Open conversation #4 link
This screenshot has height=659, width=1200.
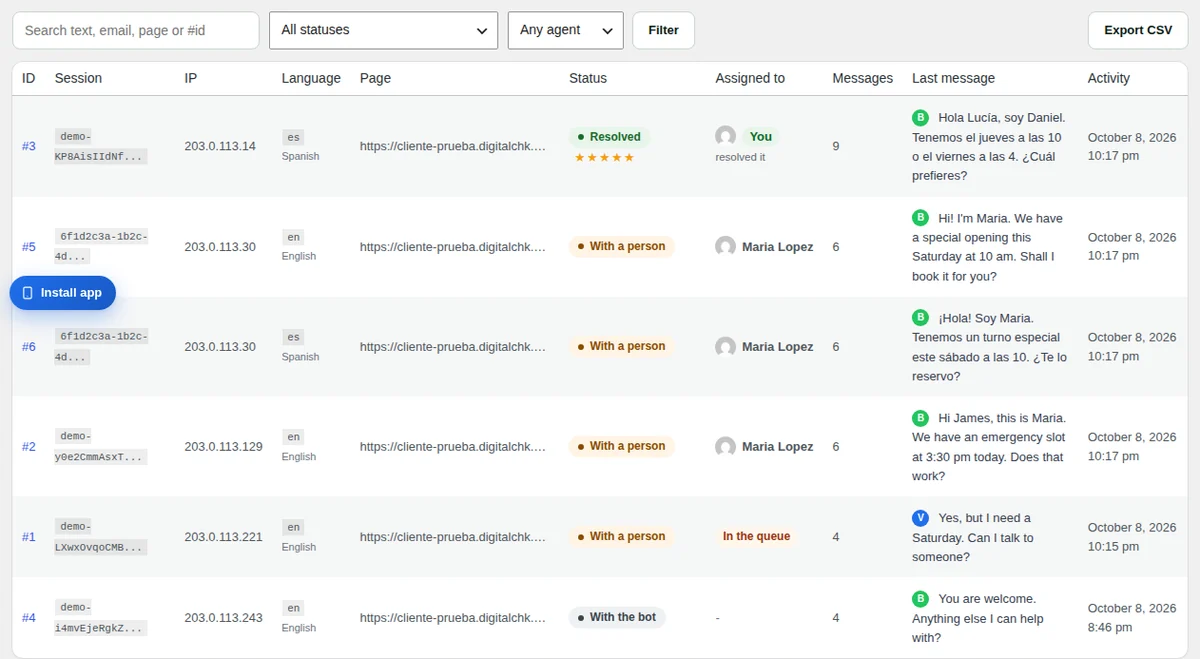tap(29, 618)
